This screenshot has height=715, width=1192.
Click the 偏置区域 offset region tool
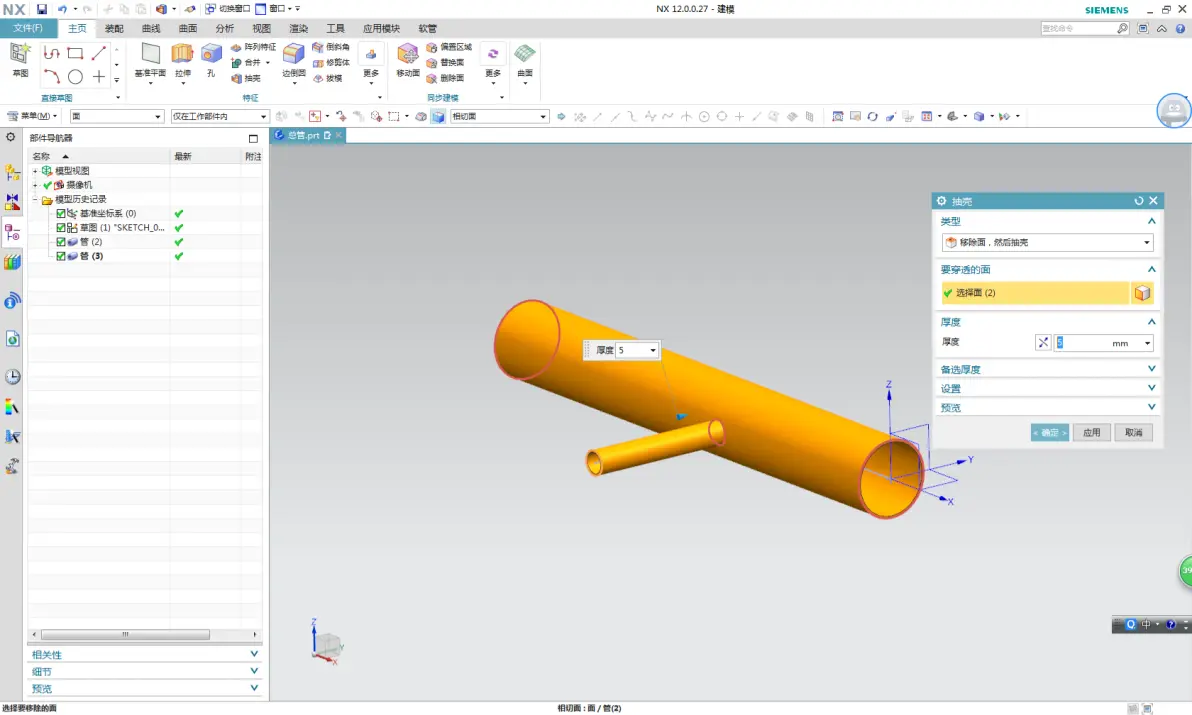click(449, 47)
